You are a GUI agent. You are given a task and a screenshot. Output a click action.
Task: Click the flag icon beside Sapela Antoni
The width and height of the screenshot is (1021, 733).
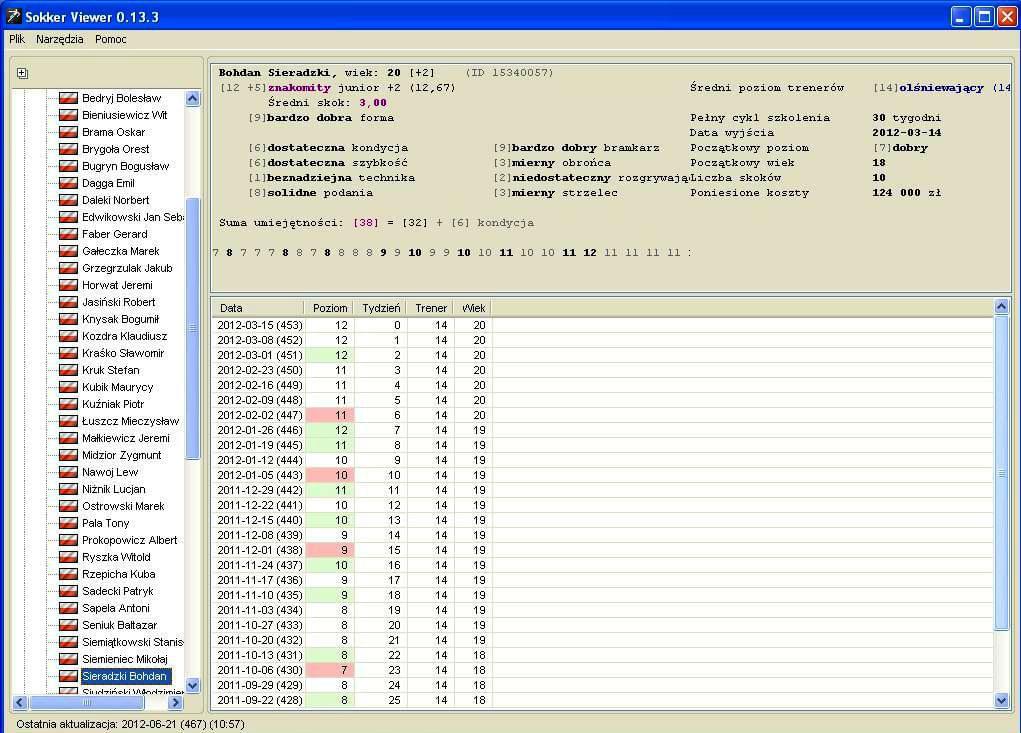68,608
